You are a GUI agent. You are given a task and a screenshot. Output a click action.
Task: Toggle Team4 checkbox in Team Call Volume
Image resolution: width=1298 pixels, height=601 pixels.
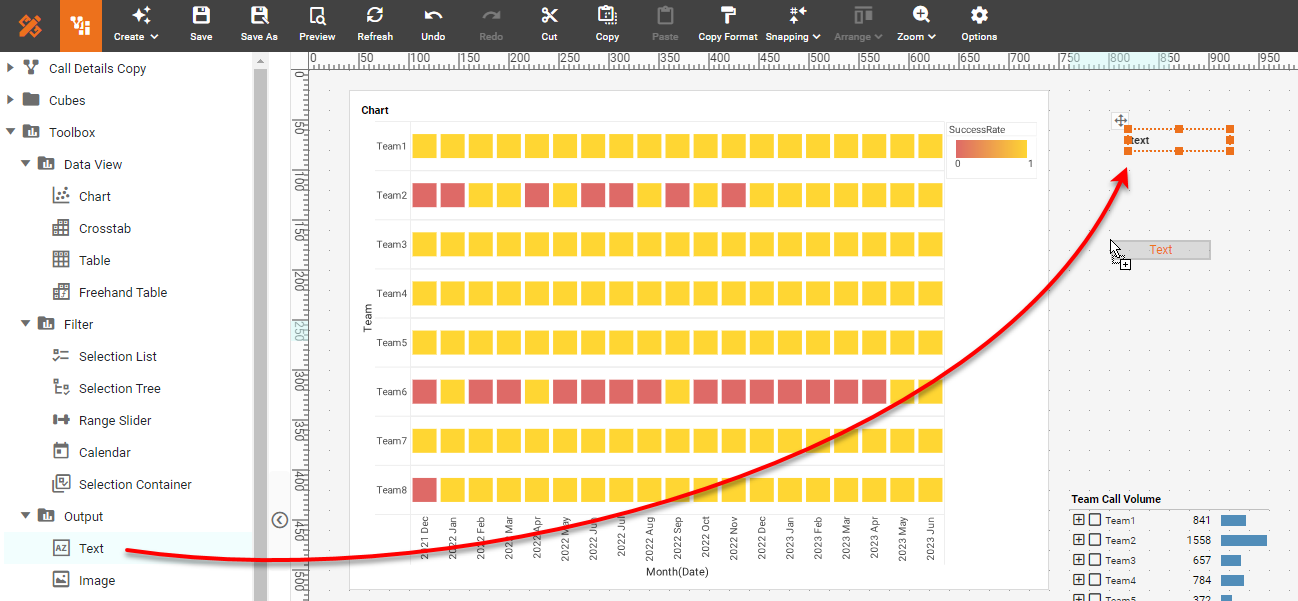pyautogui.click(x=1095, y=580)
